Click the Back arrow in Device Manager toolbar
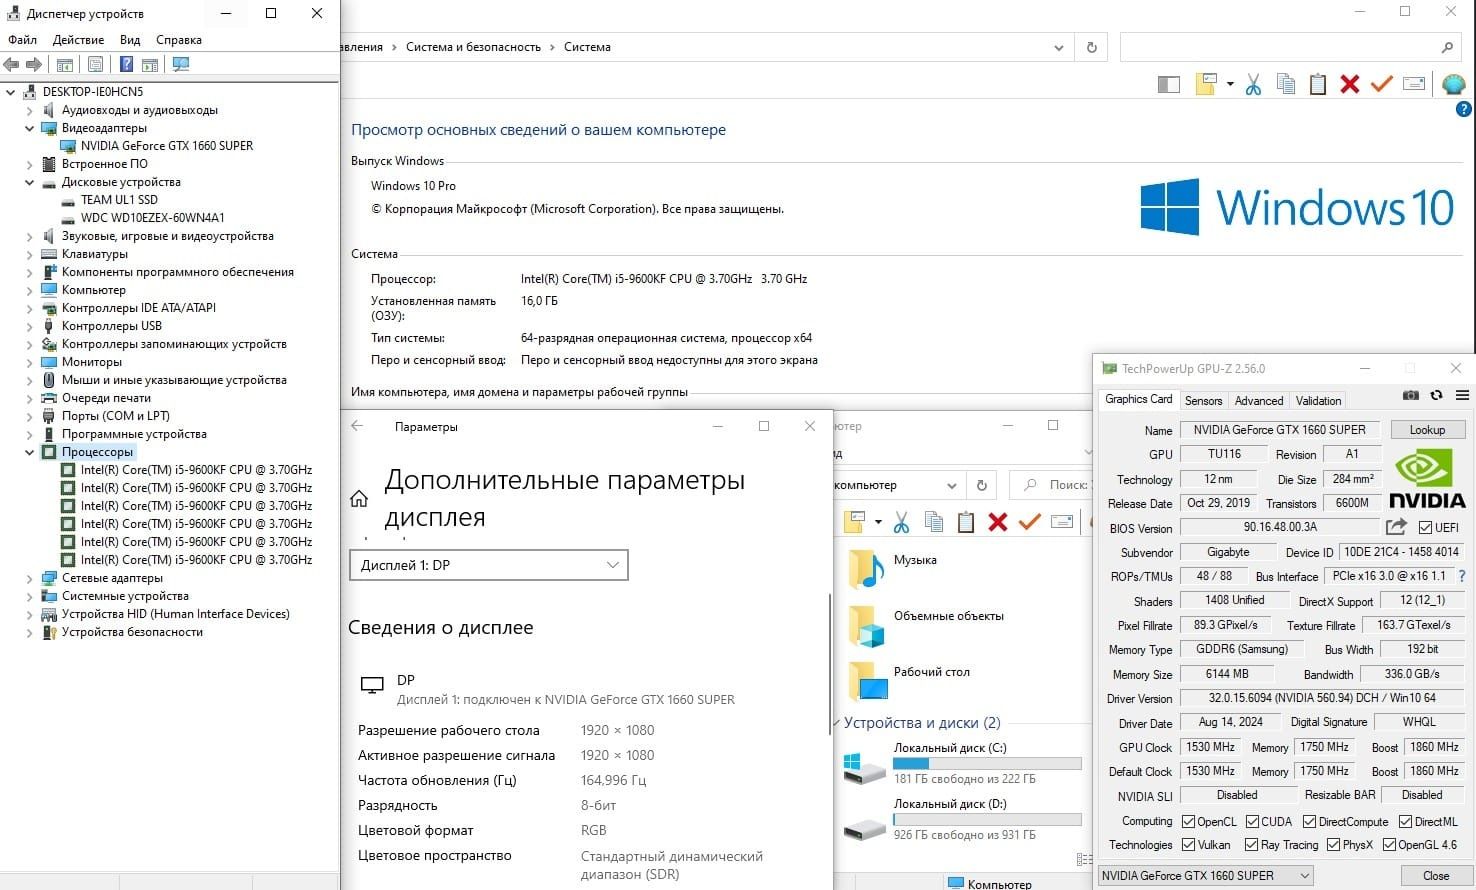Screen dimensions: 1476x890 11,64
